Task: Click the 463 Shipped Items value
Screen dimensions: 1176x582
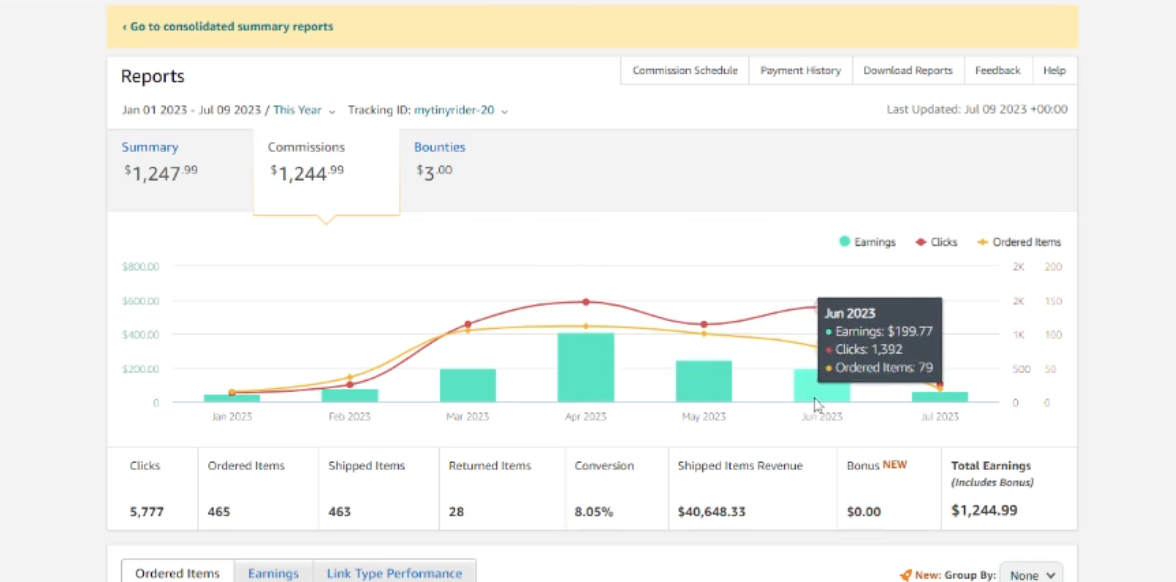Action: tap(340, 512)
